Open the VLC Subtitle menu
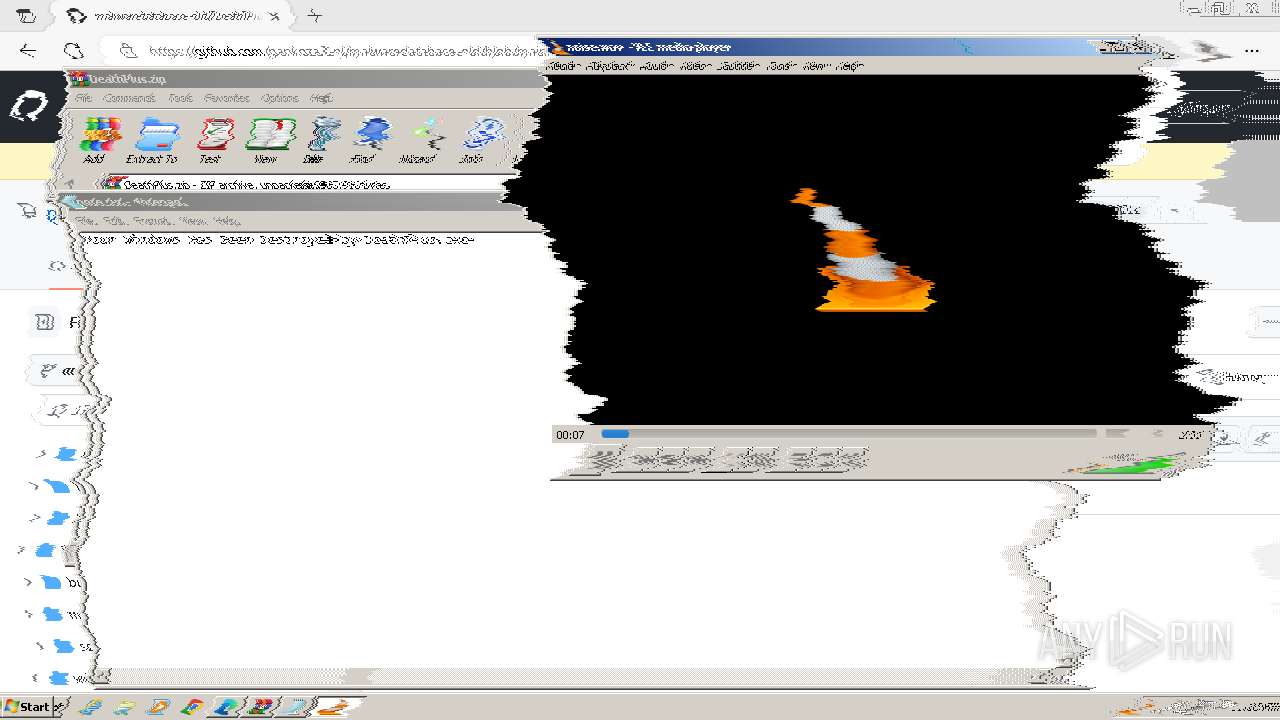The height and width of the screenshot is (720, 1280). pos(739,66)
